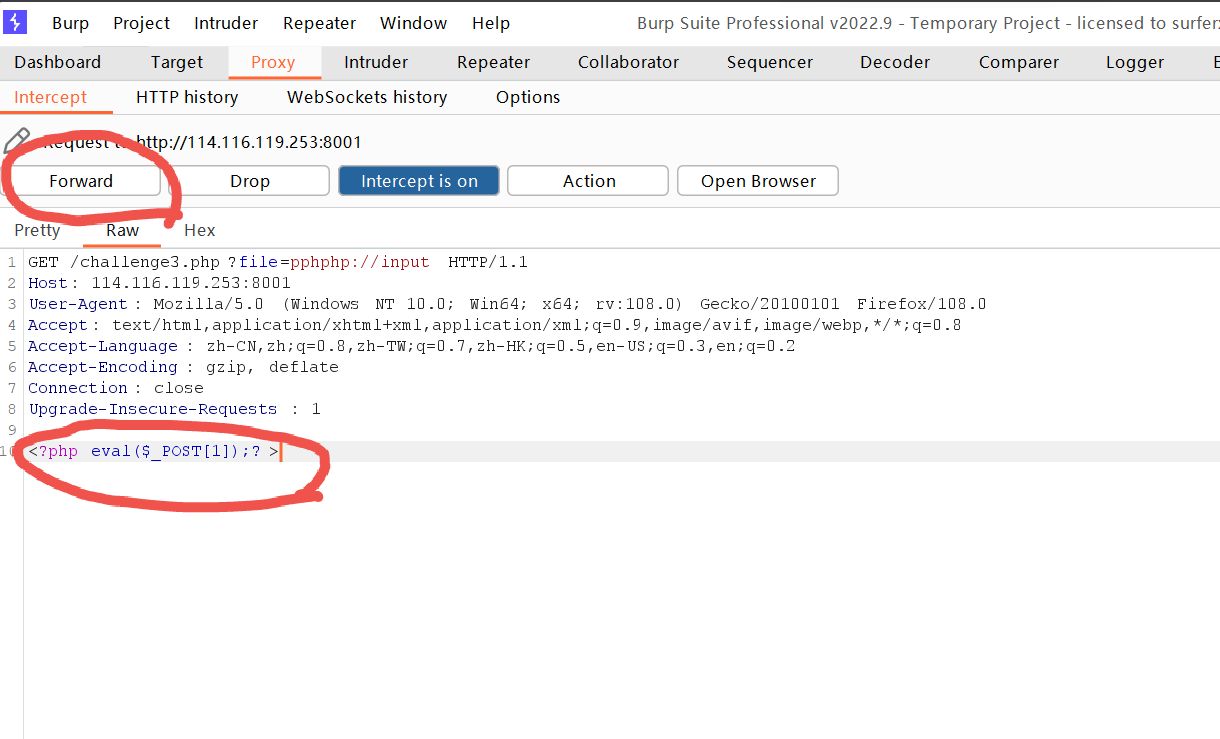Click the Open Browser button

pyautogui.click(x=758, y=181)
